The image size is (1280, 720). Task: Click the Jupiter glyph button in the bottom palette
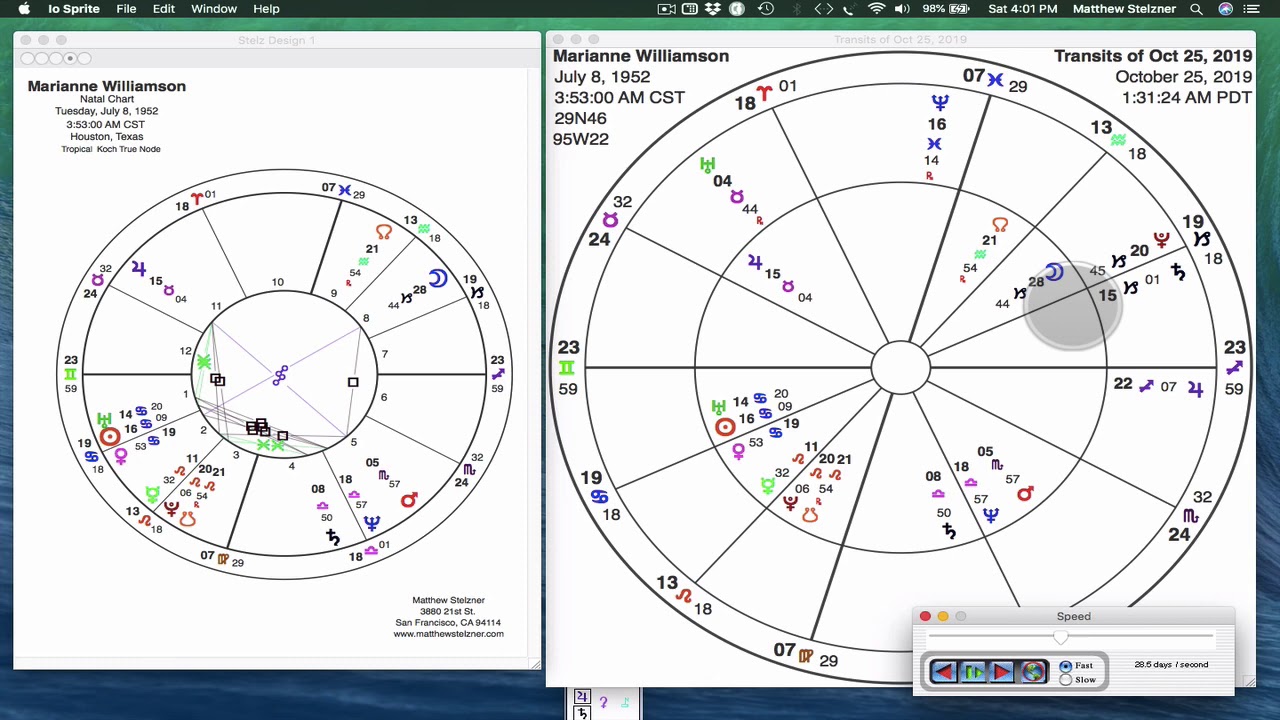point(582,697)
